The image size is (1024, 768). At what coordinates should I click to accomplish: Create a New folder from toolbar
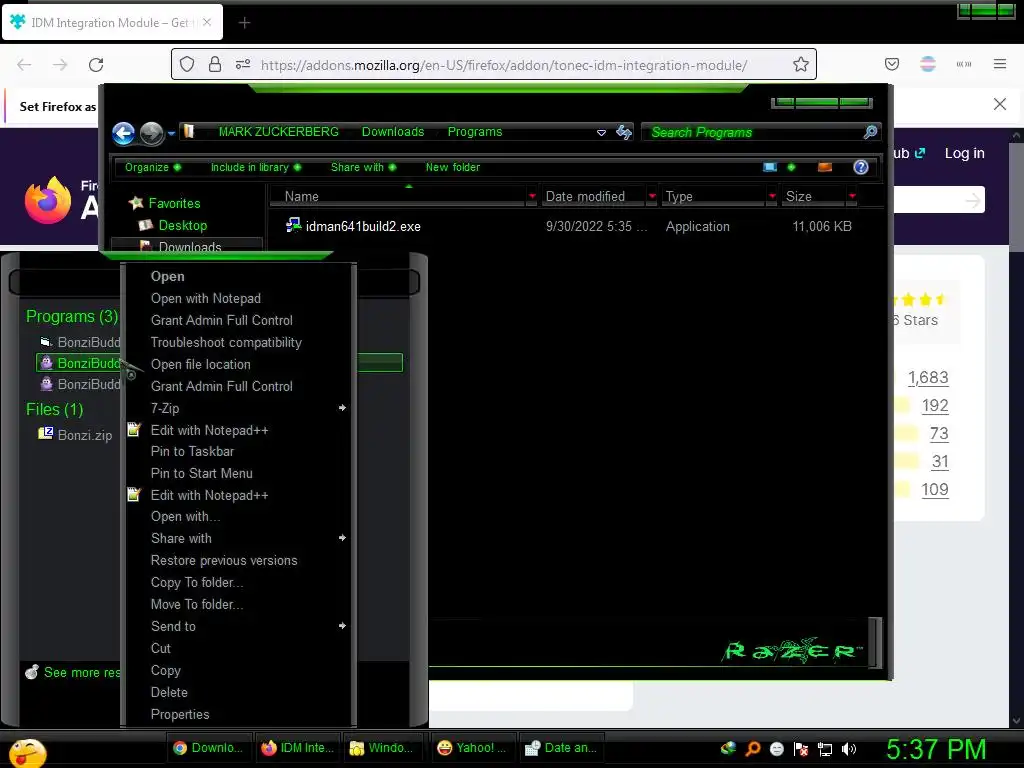(453, 167)
